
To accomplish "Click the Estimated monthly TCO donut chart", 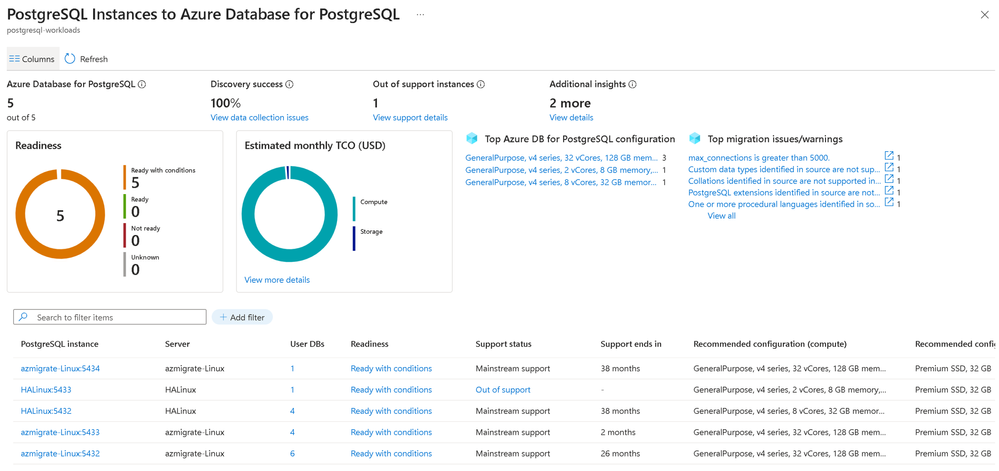I will [x=289, y=214].
